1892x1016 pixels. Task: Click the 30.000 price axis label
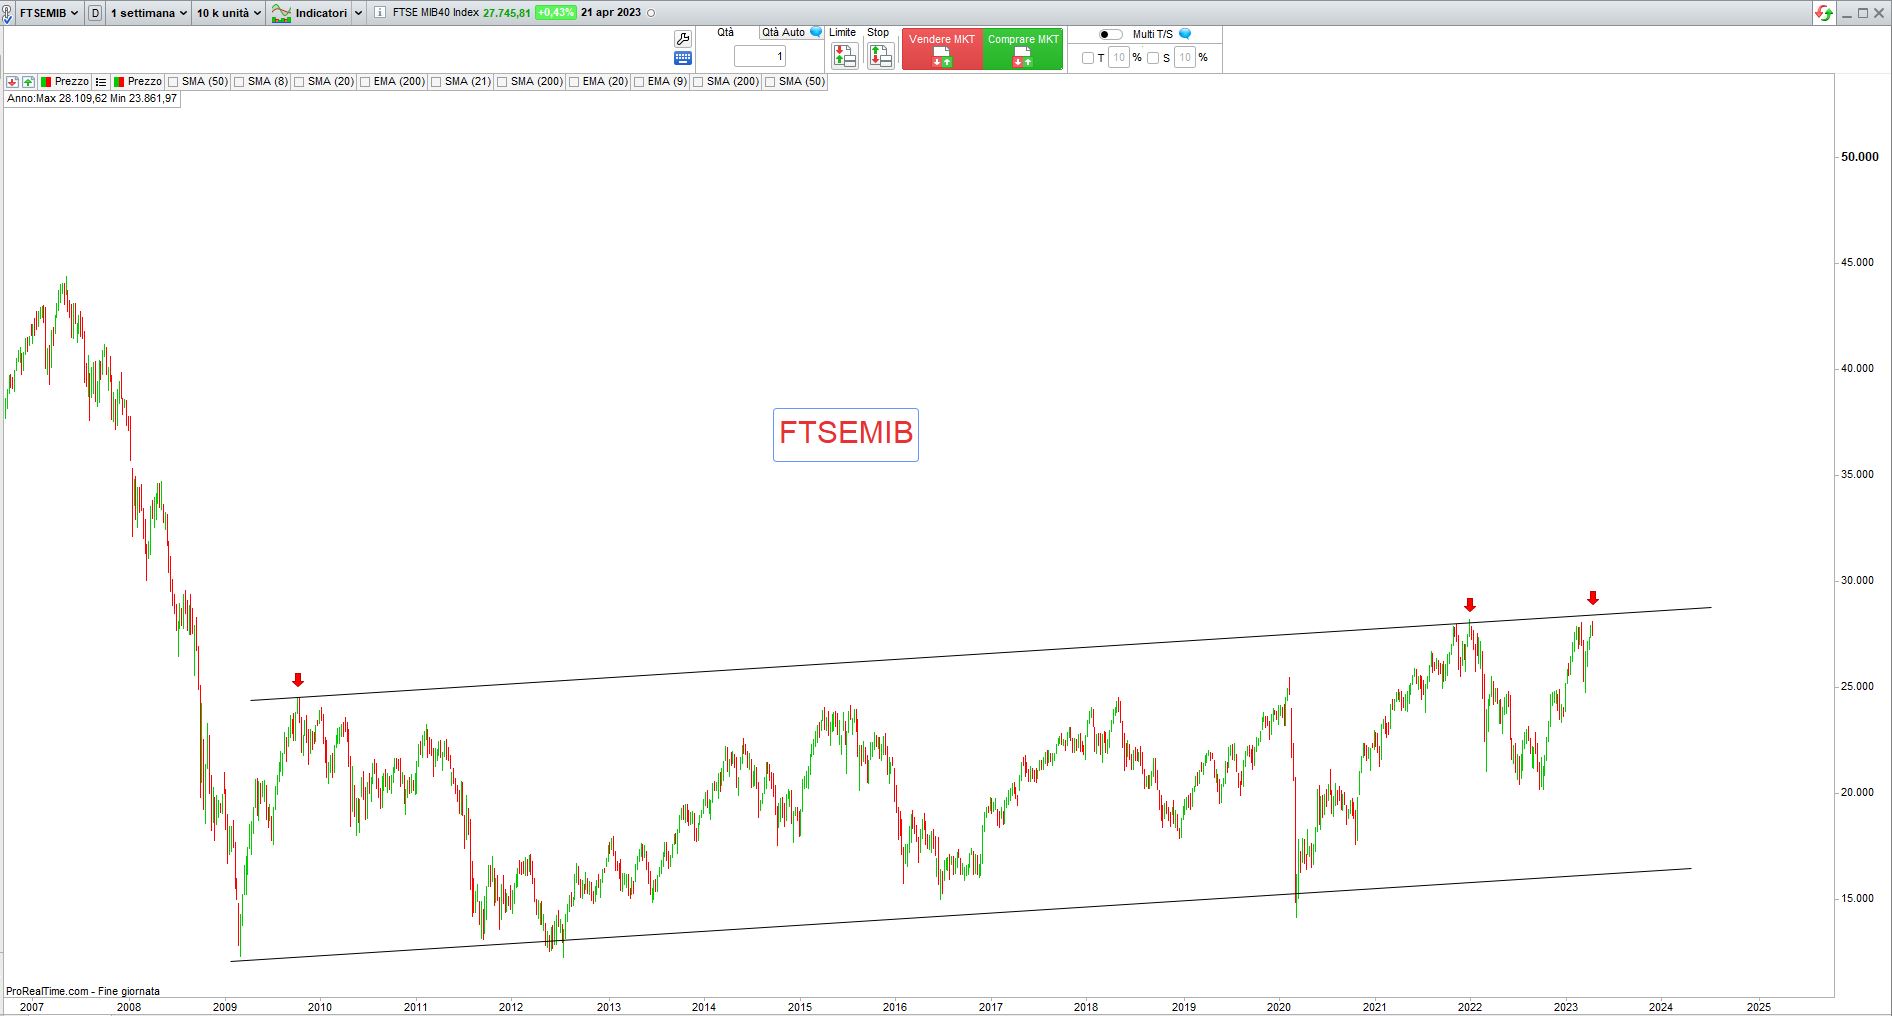tap(1857, 581)
